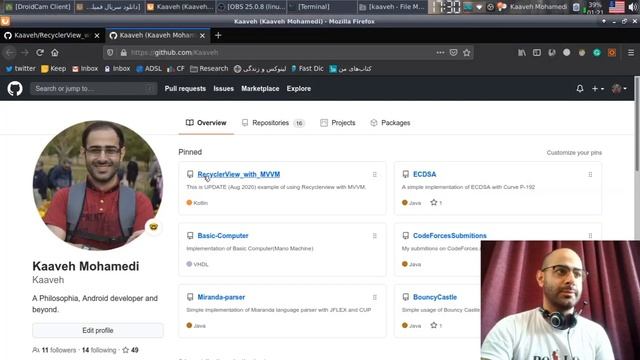Expand the plus create-new menu
This screenshot has height=360, width=640.
[598, 89]
